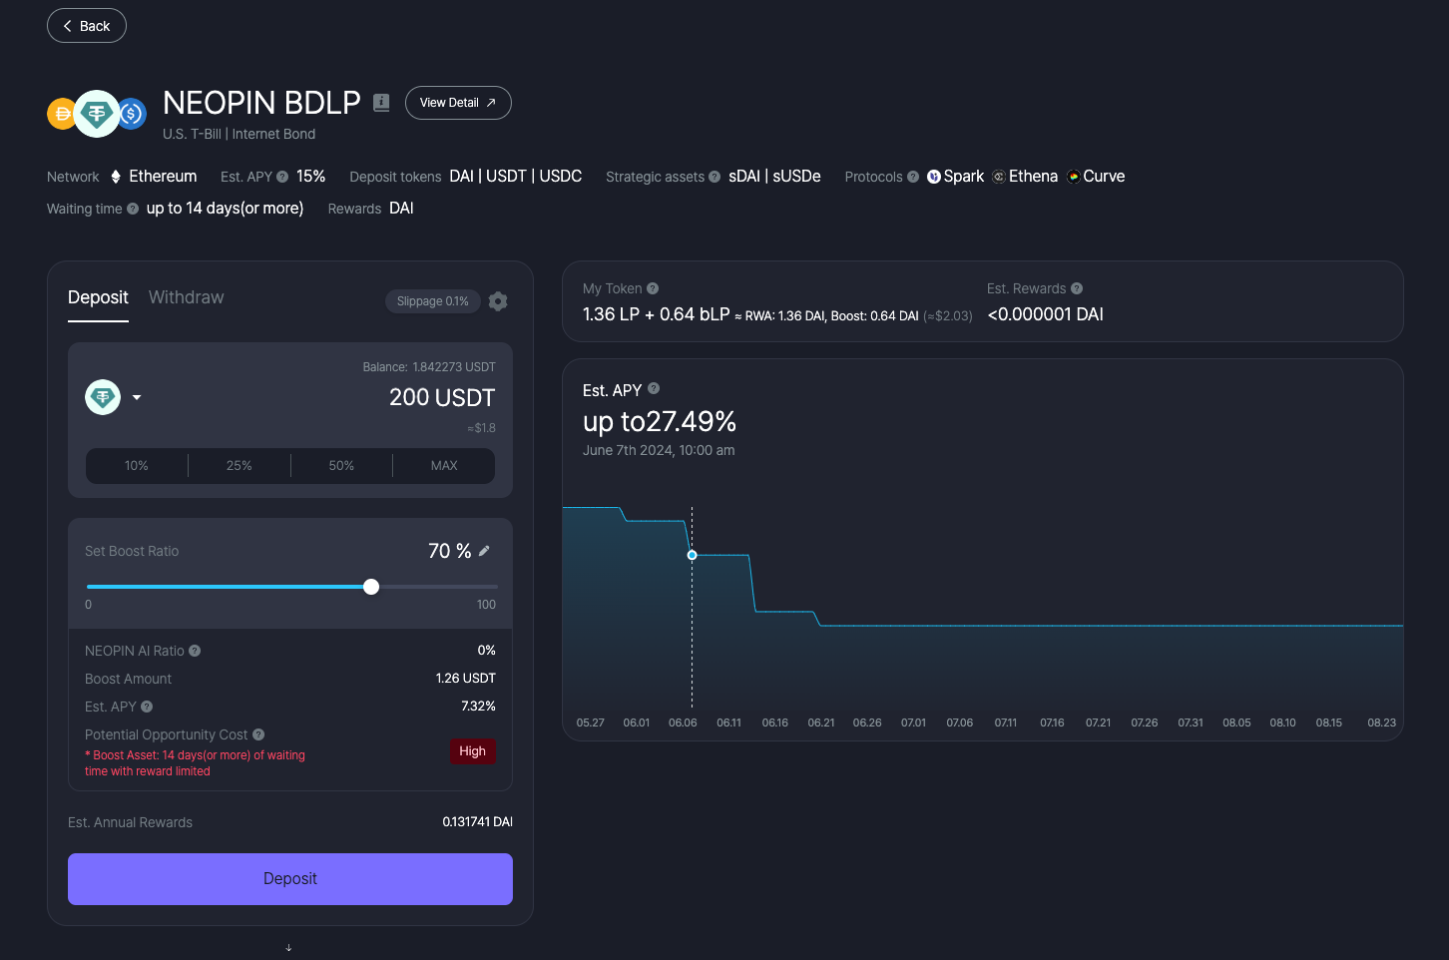Image resolution: width=1449 pixels, height=960 pixels.
Task: Click help icon next to Est. Rewards
Action: 1077,289
